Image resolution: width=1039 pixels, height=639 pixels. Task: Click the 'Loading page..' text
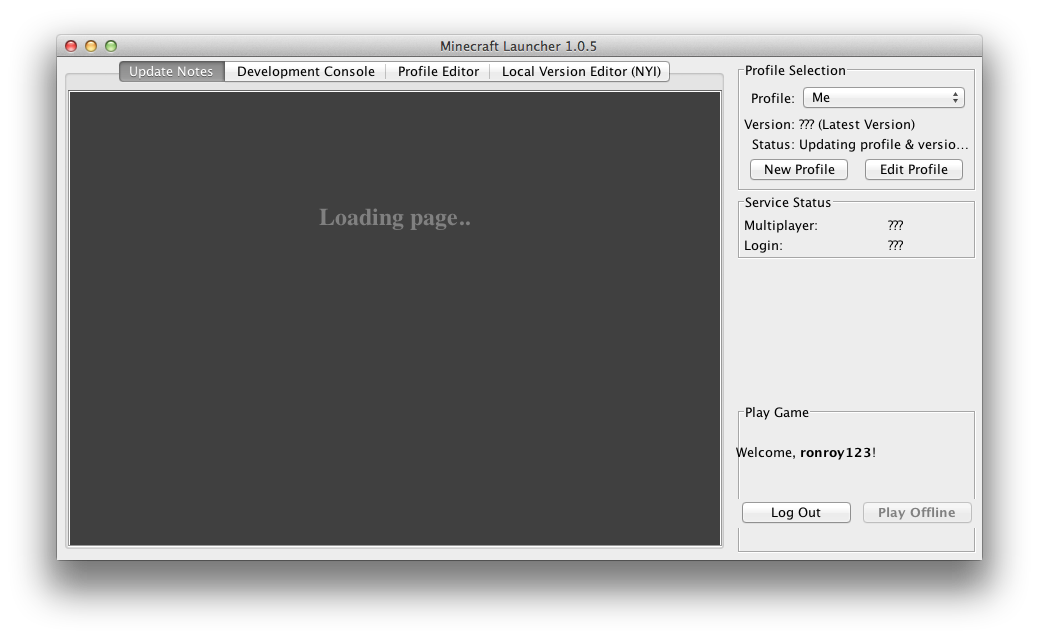point(395,217)
